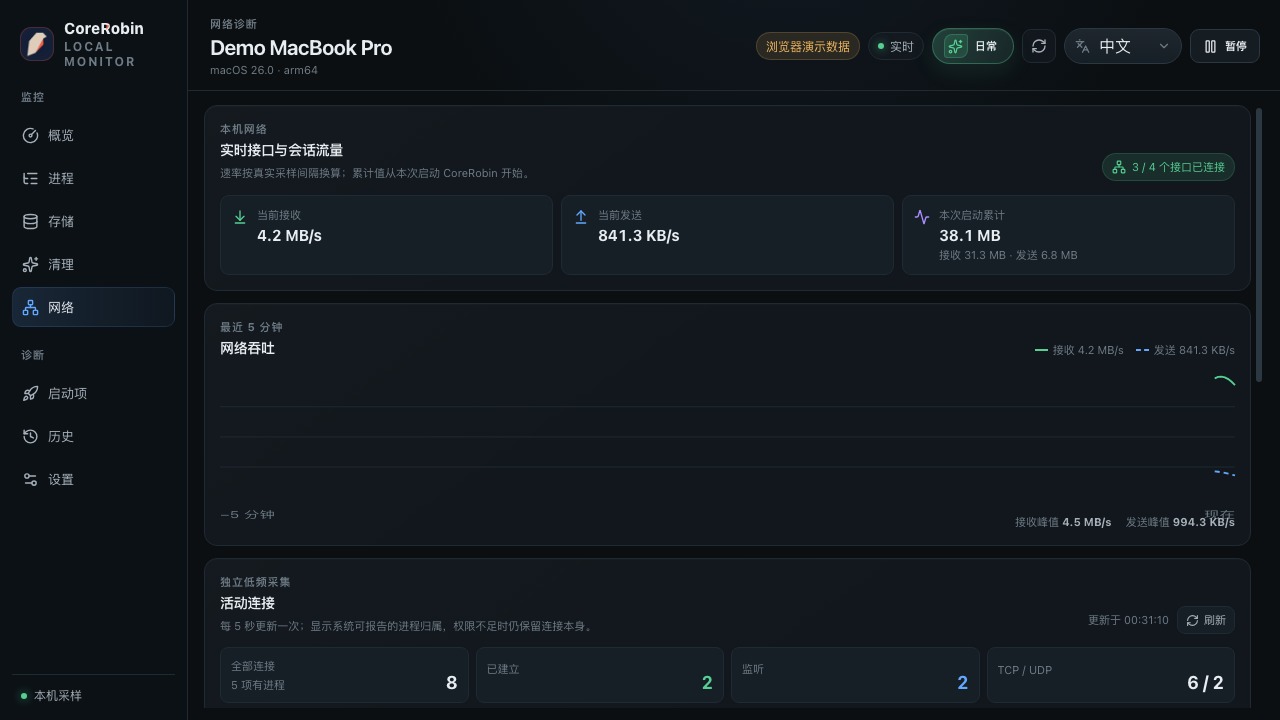Open the 中文 language dropdown
1280x720 pixels.
[x=1123, y=46]
